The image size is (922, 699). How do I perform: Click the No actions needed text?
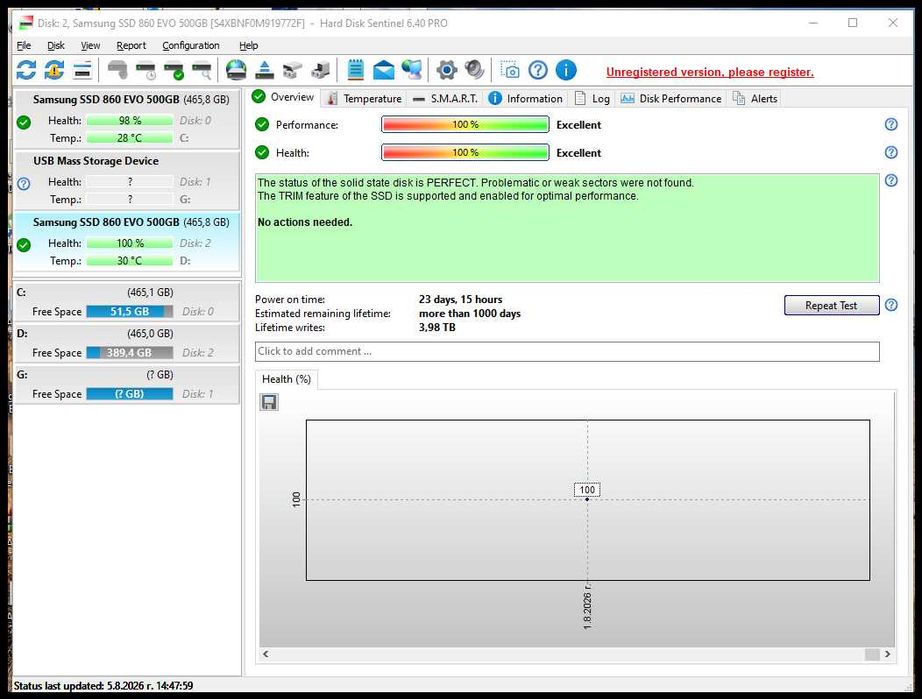point(305,222)
